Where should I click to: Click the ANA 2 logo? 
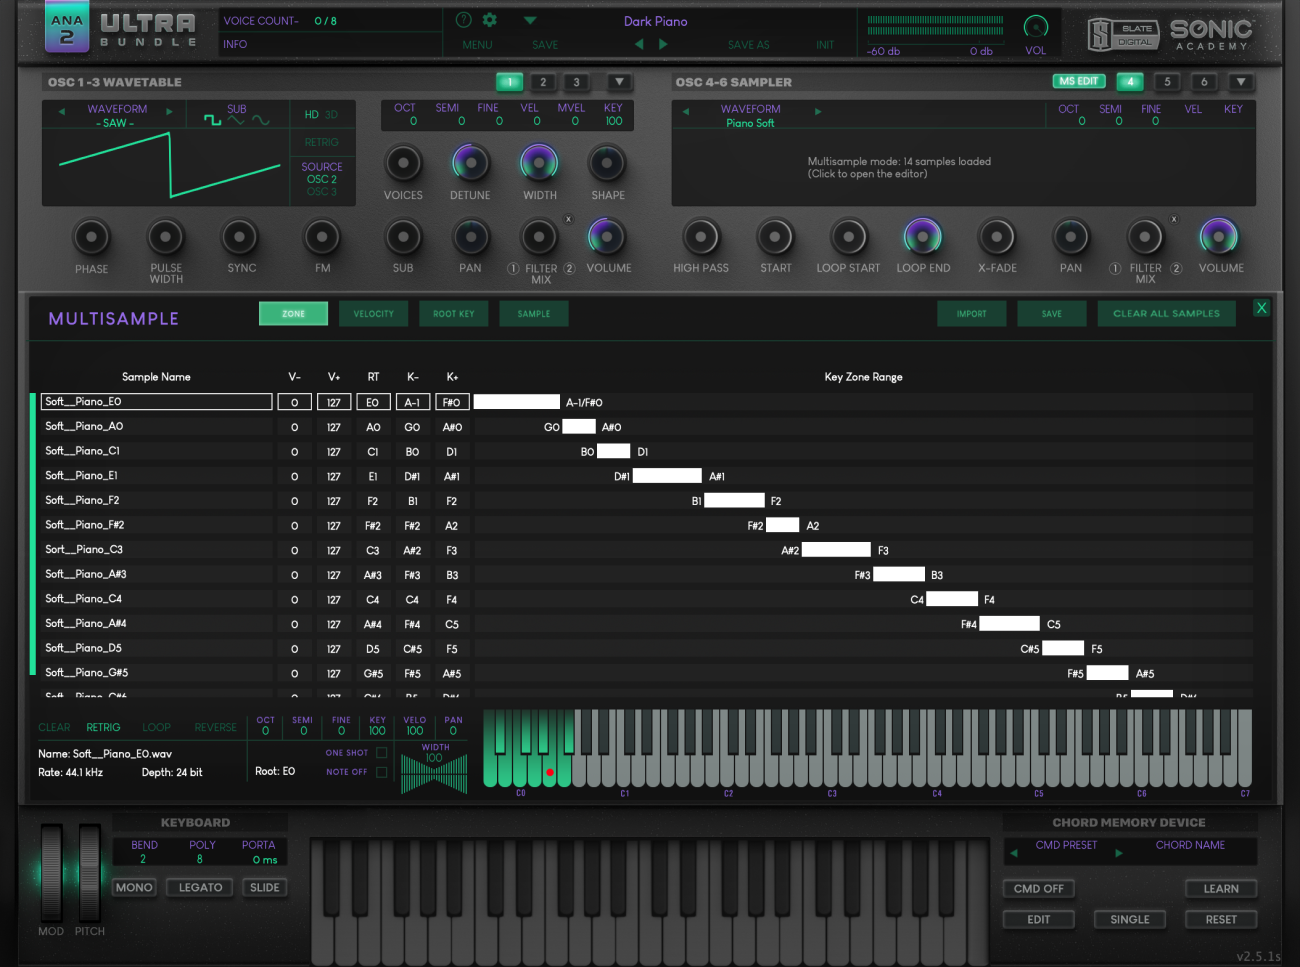pos(67,27)
